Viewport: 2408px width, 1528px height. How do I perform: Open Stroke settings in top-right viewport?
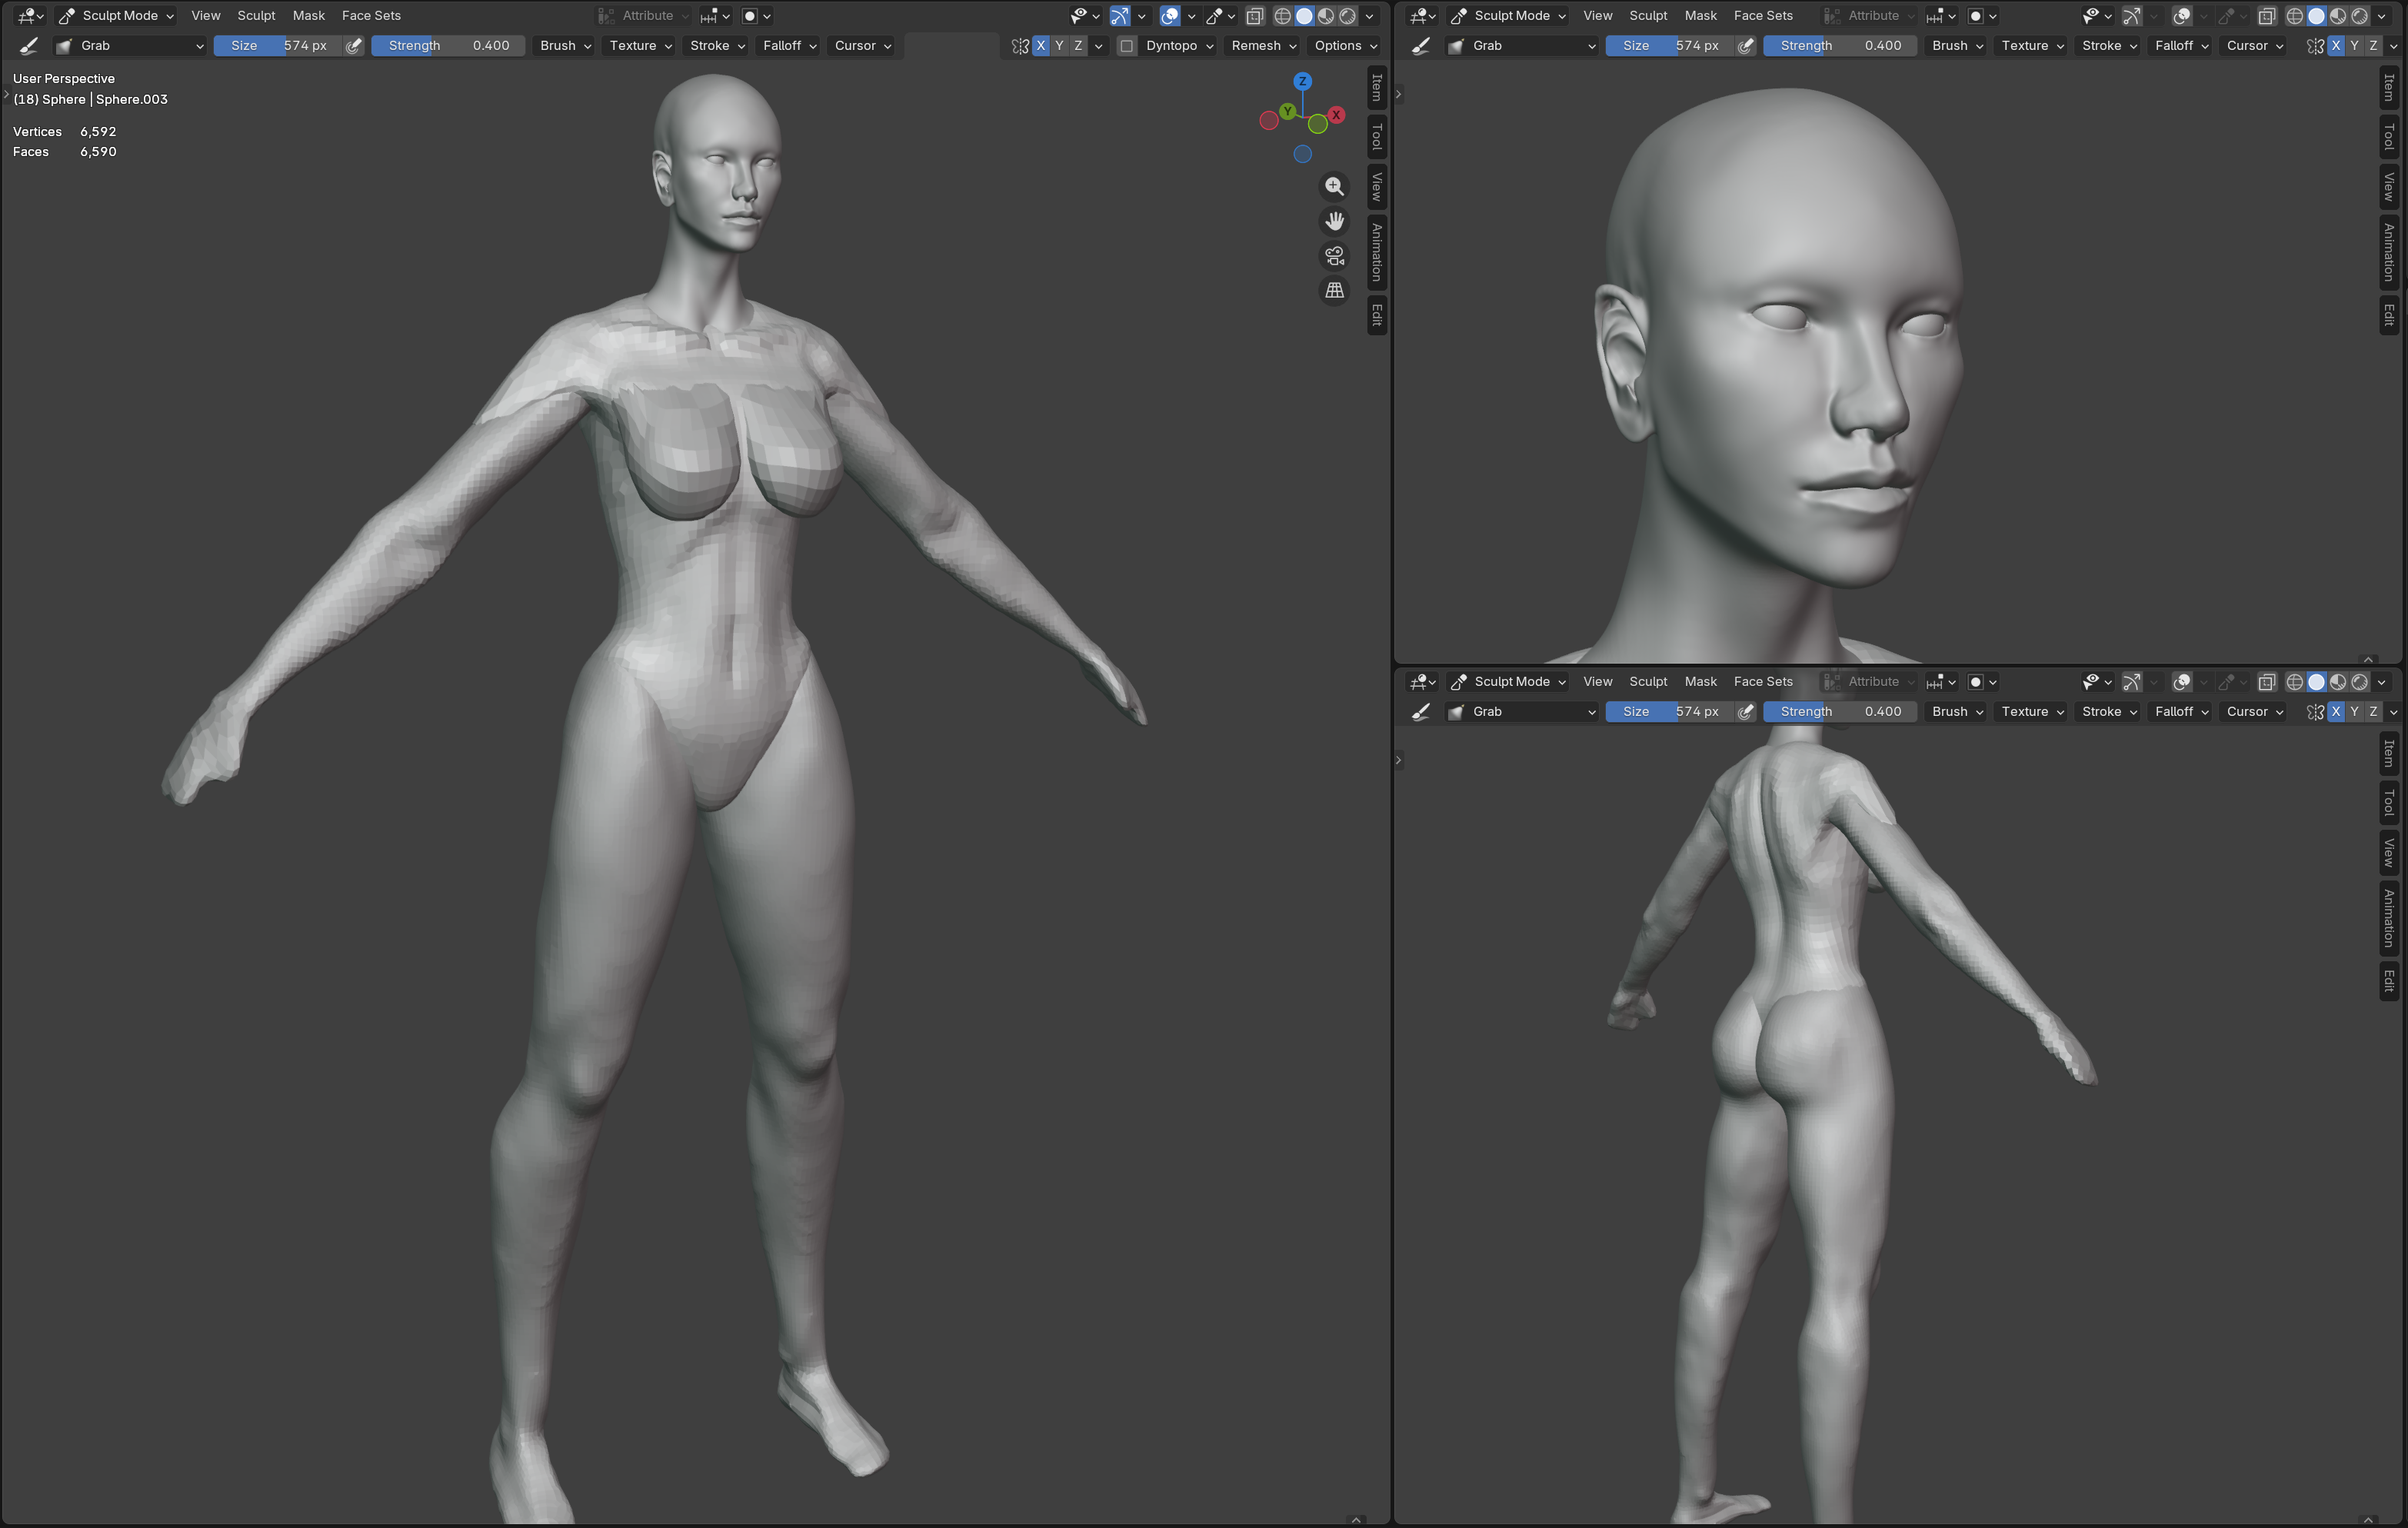tap(2108, 46)
